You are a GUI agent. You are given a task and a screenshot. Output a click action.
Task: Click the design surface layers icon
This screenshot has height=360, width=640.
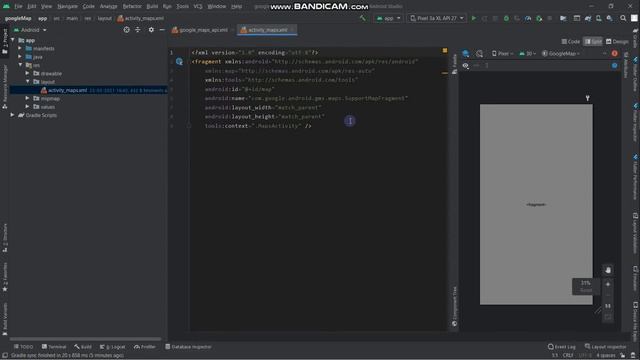pyautogui.click(x=466, y=53)
